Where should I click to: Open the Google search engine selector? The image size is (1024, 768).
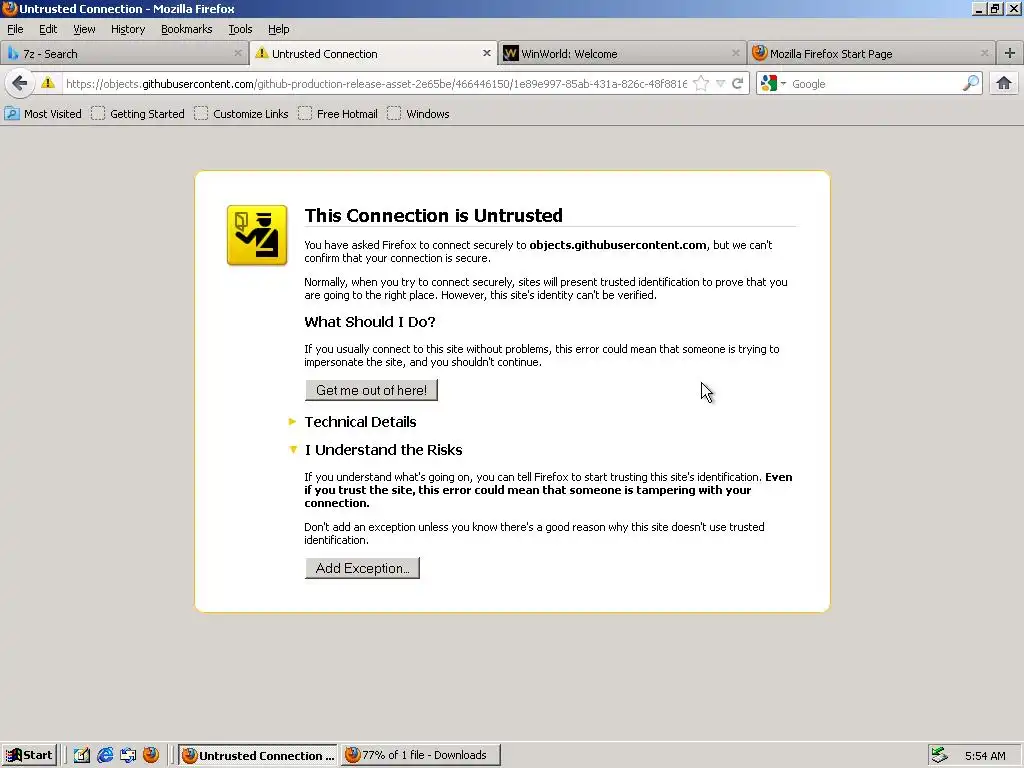click(x=773, y=84)
